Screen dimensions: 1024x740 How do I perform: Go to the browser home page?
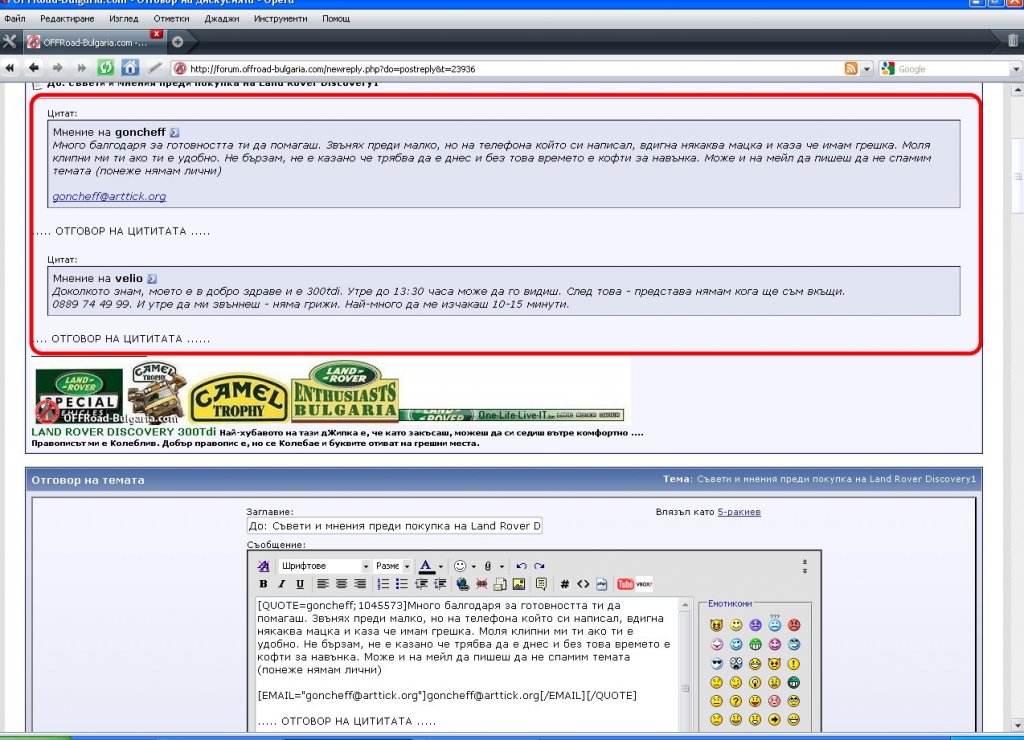[x=130, y=68]
